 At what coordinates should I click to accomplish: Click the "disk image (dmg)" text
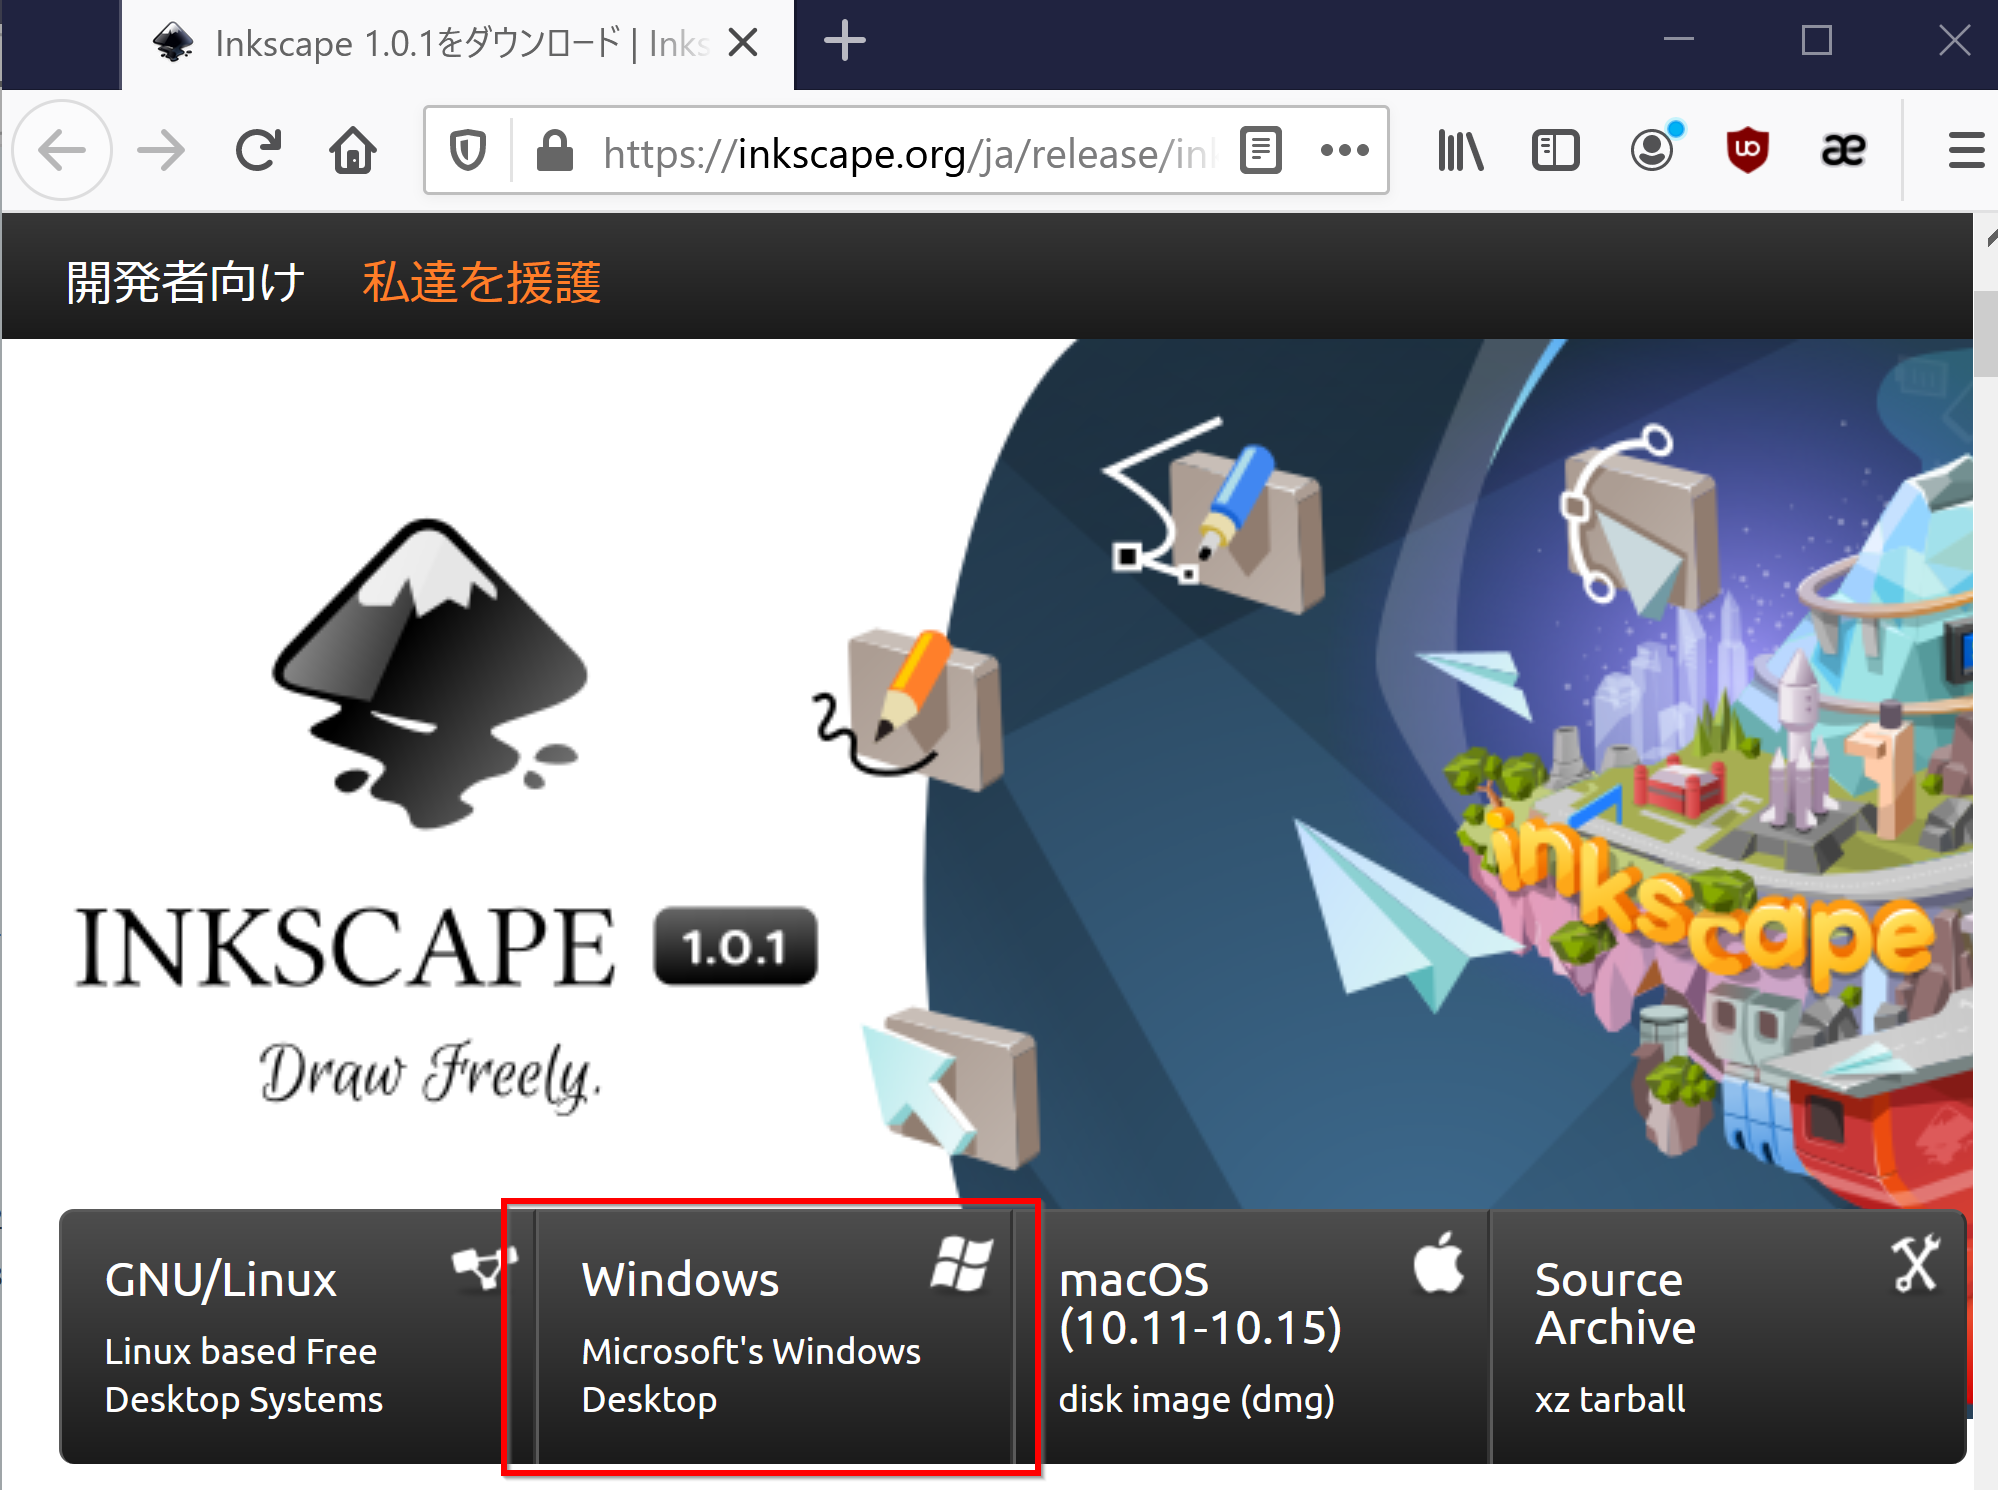(1197, 1399)
